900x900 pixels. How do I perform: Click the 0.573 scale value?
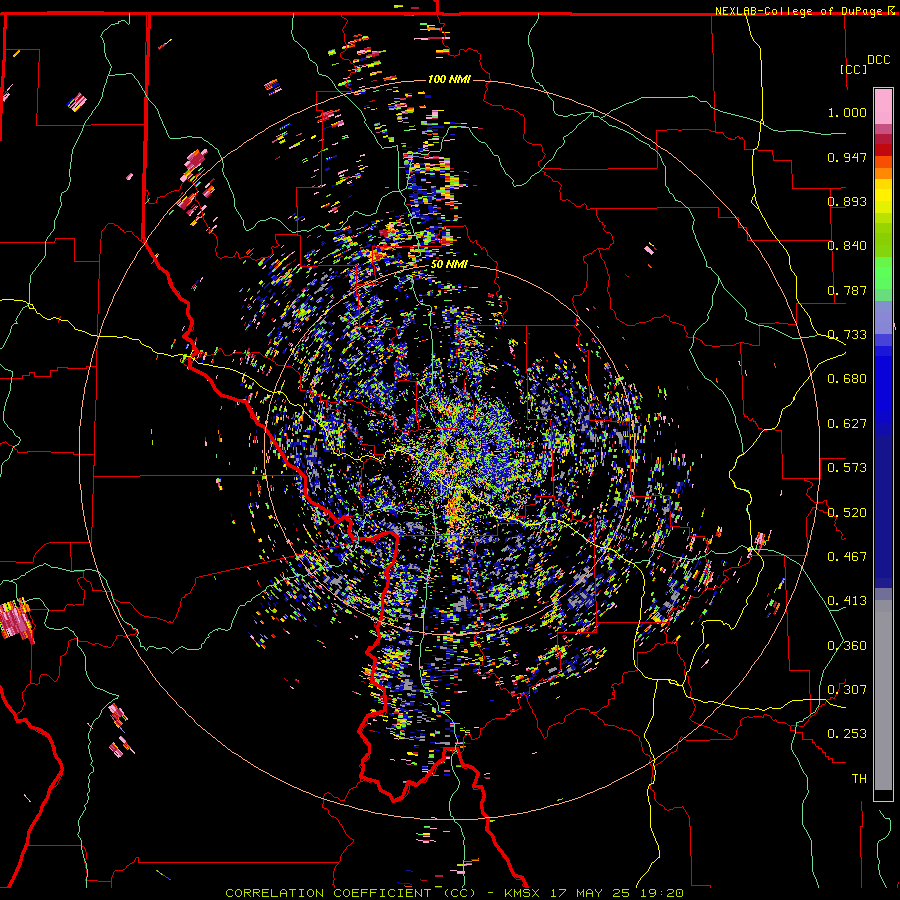847,468
